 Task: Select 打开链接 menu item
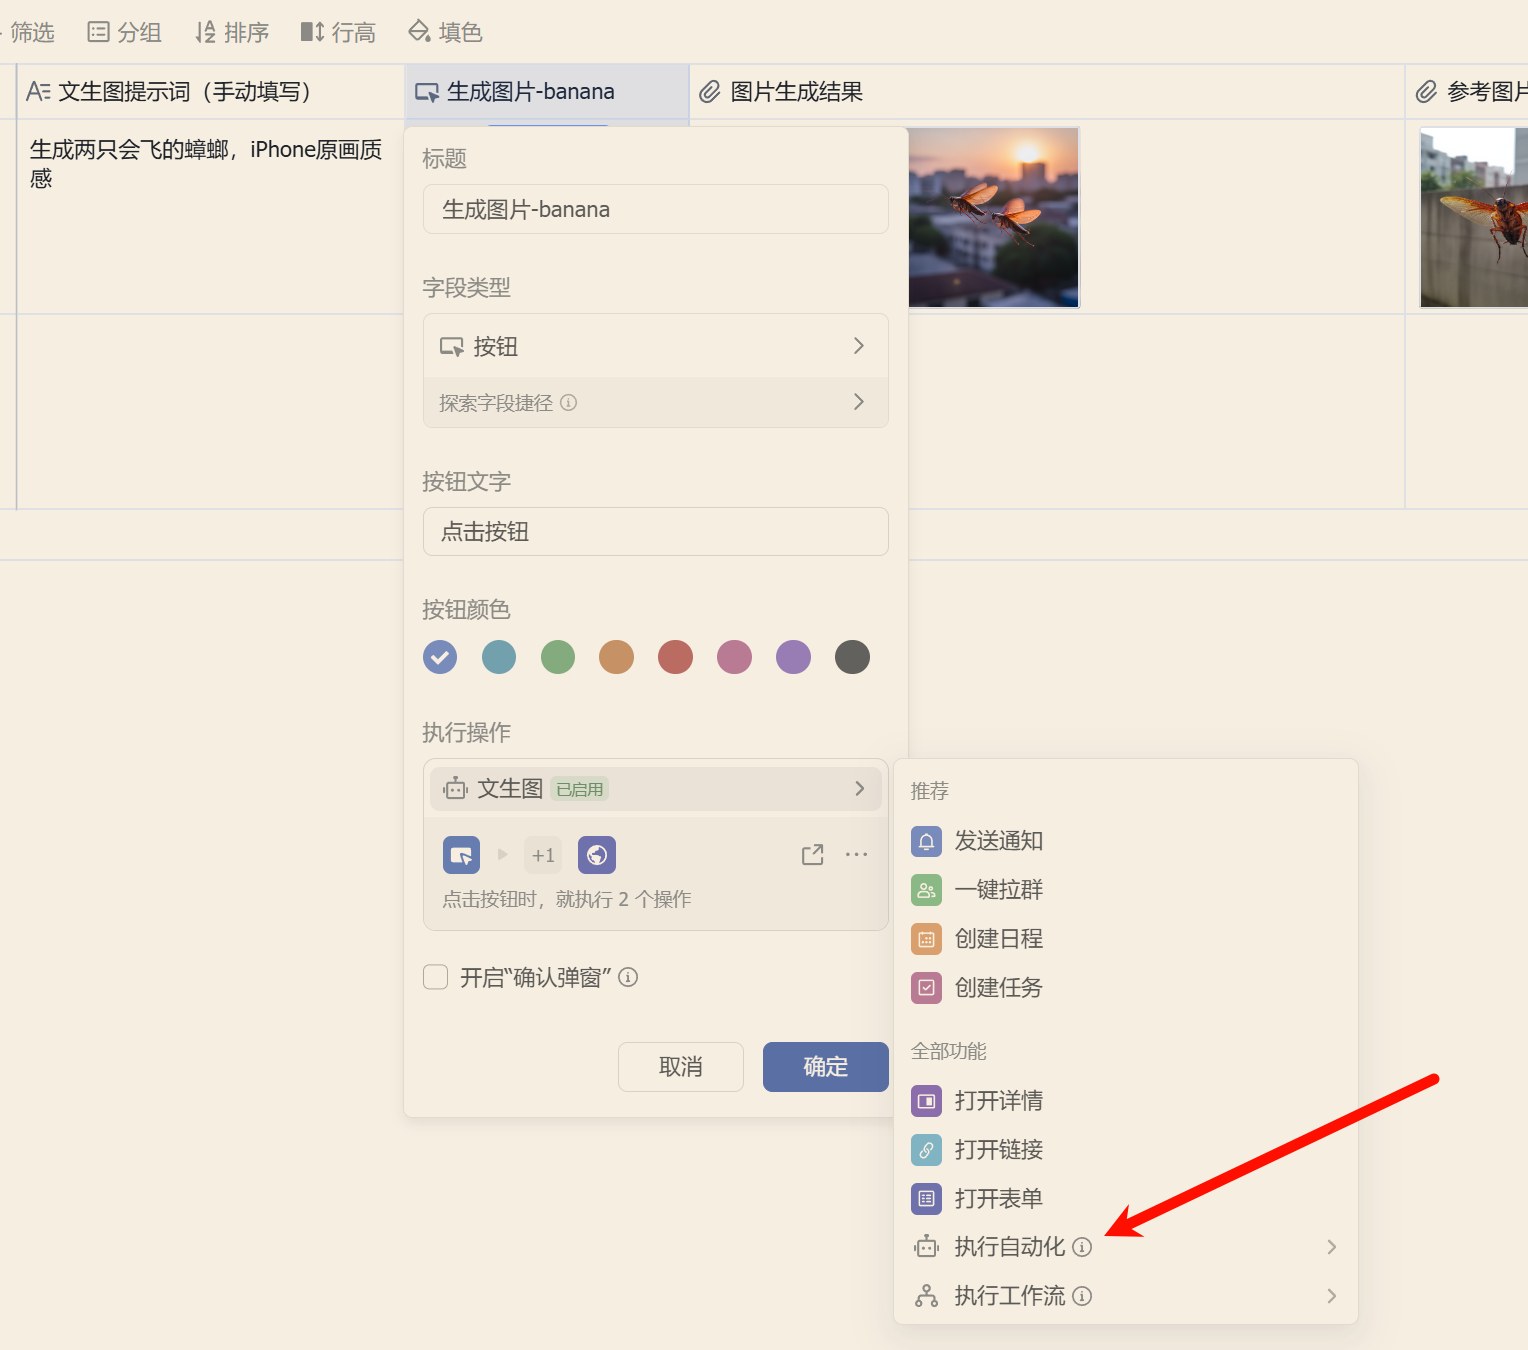[x=998, y=1150]
